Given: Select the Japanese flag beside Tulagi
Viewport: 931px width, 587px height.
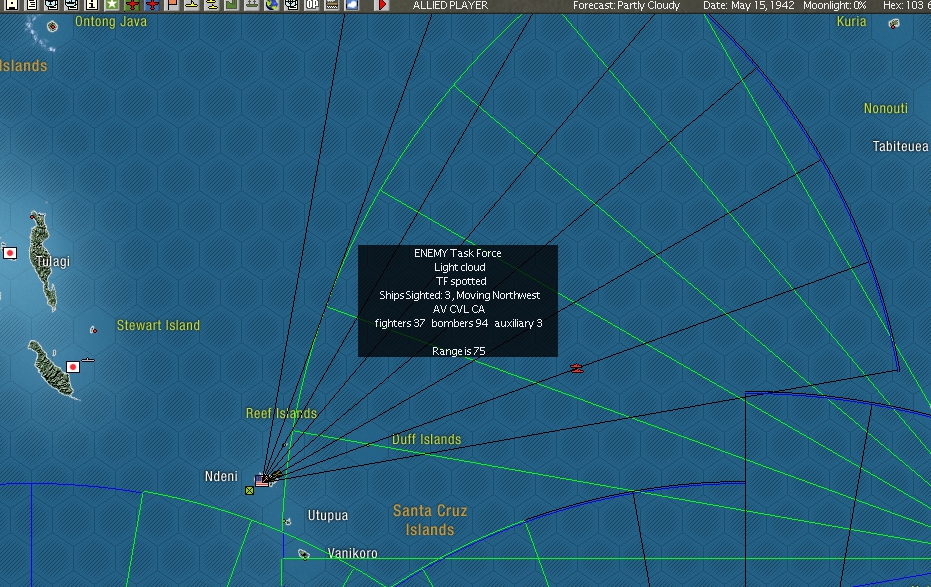Looking at the screenshot, I should (x=10, y=253).
